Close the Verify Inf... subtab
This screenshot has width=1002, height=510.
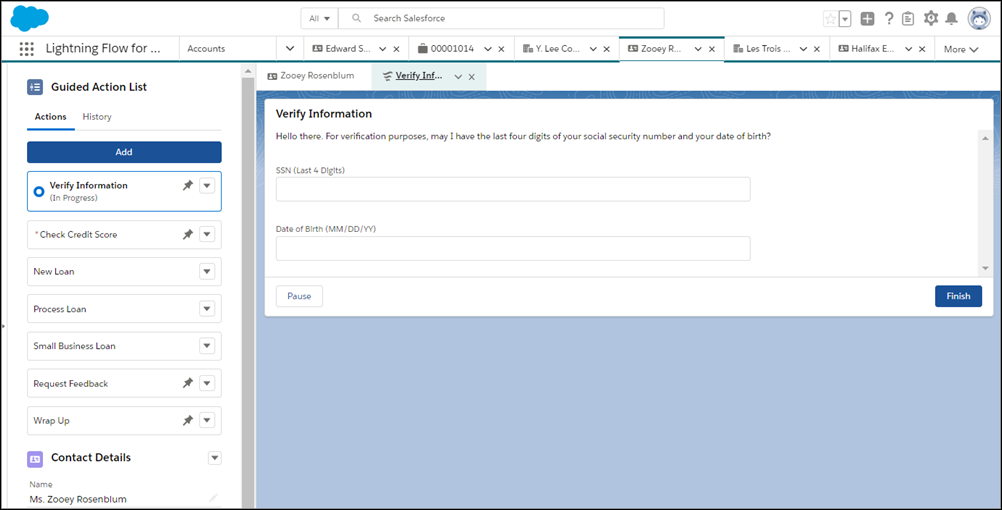point(472,77)
